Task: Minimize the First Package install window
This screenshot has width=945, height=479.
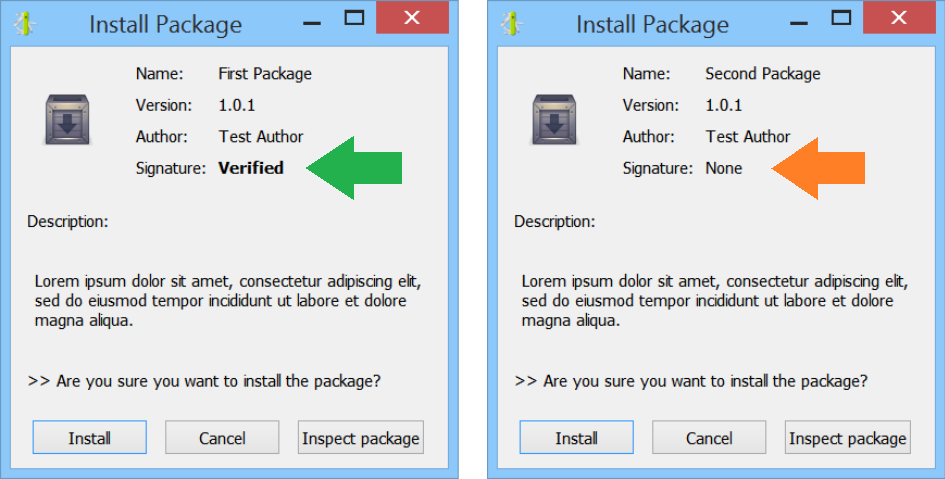Action: (x=312, y=23)
